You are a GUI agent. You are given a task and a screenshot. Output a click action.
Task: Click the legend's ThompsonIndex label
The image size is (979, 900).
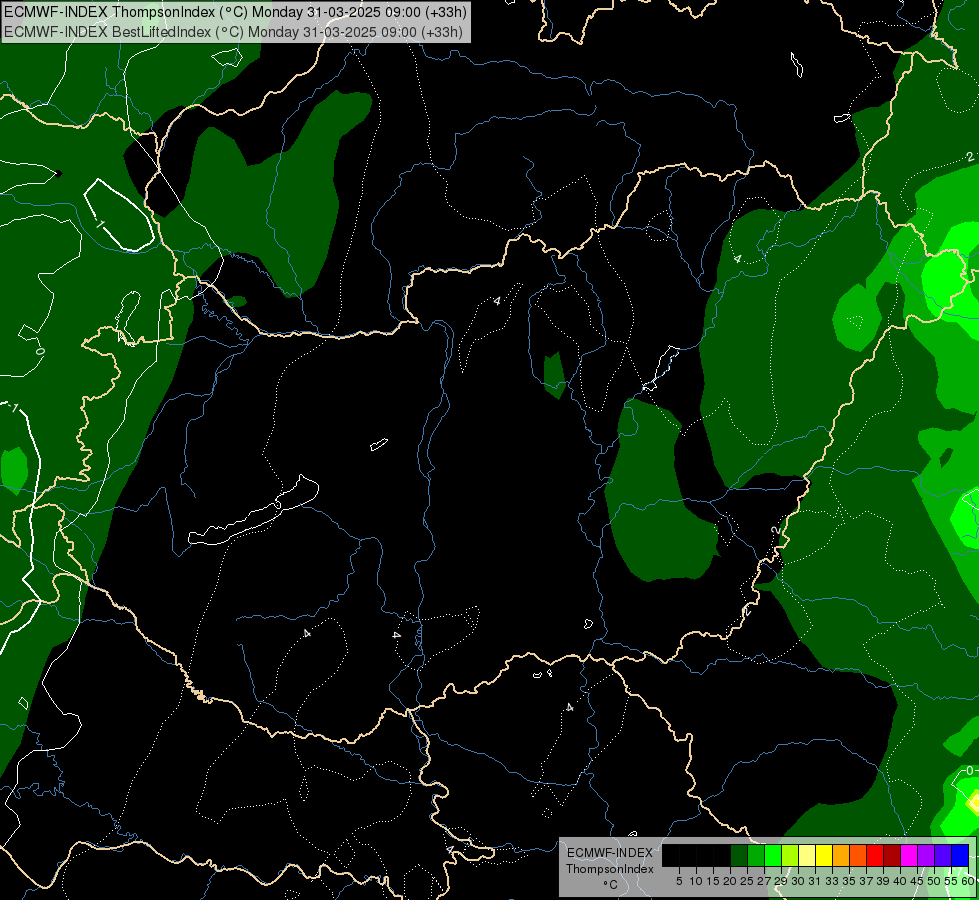[609, 869]
